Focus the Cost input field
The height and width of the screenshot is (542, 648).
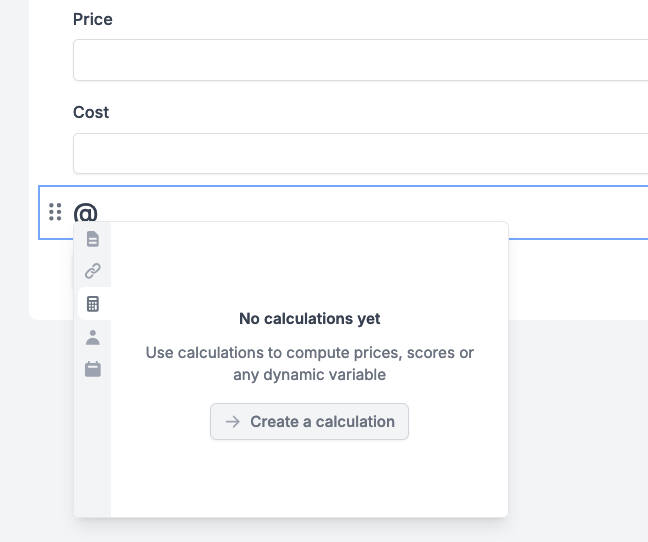point(360,153)
